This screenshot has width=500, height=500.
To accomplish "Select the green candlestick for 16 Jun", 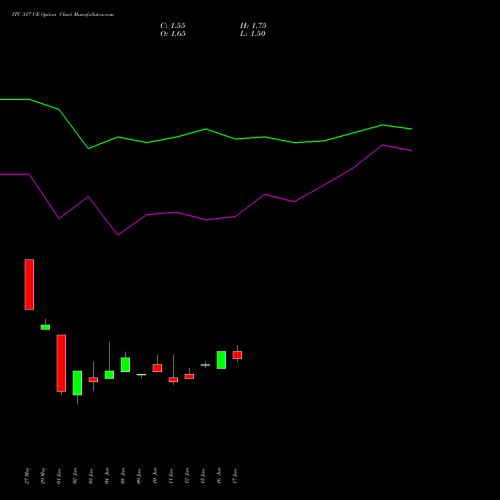I will point(221,360).
